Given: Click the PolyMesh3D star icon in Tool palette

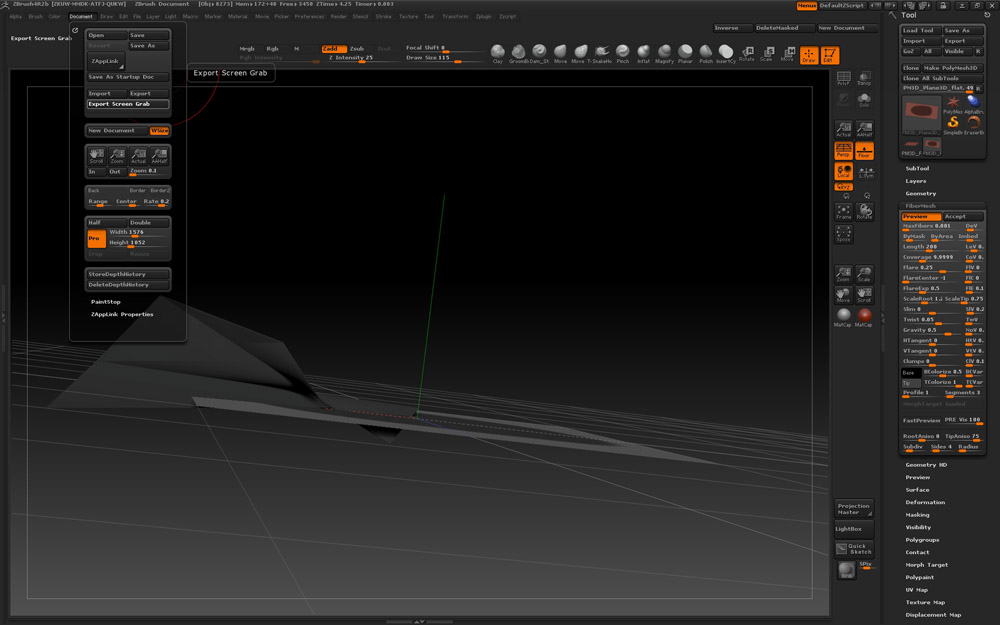Looking at the screenshot, I should [x=954, y=103].
